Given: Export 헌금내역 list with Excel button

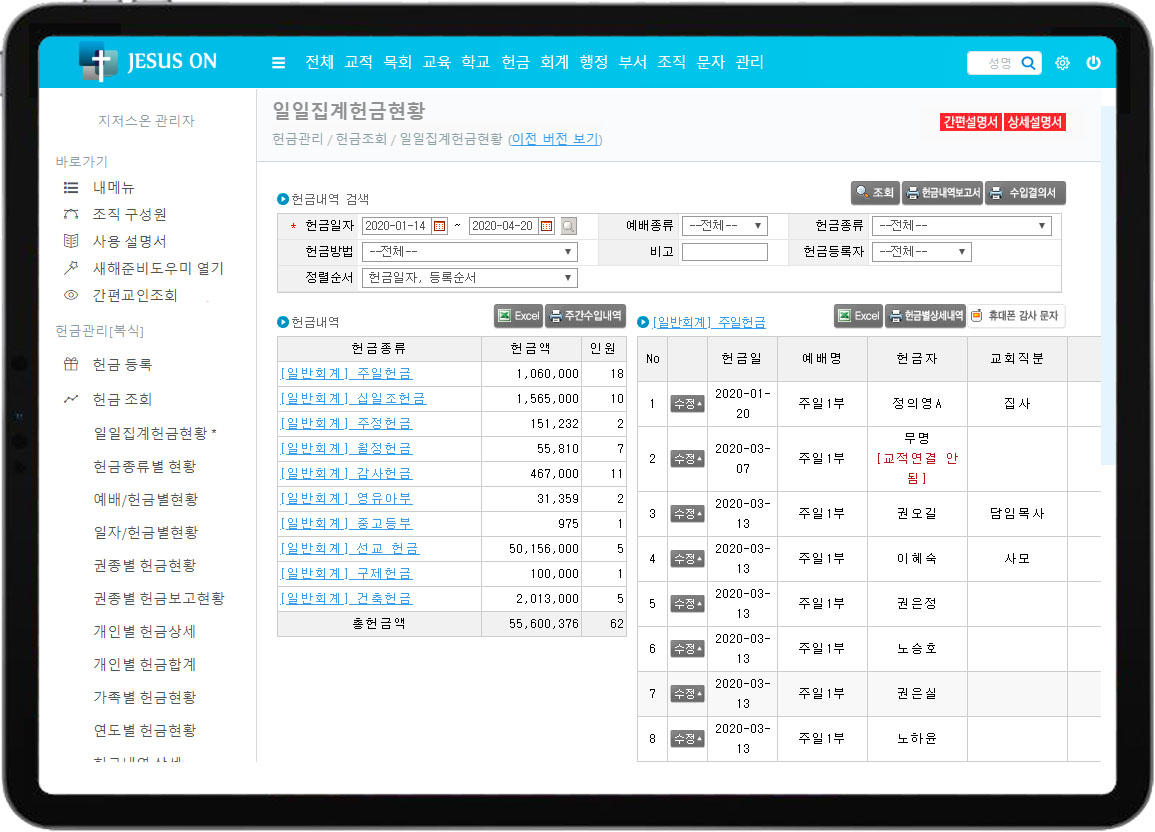Looking at the screenshot, I should [x=518, y=316].
